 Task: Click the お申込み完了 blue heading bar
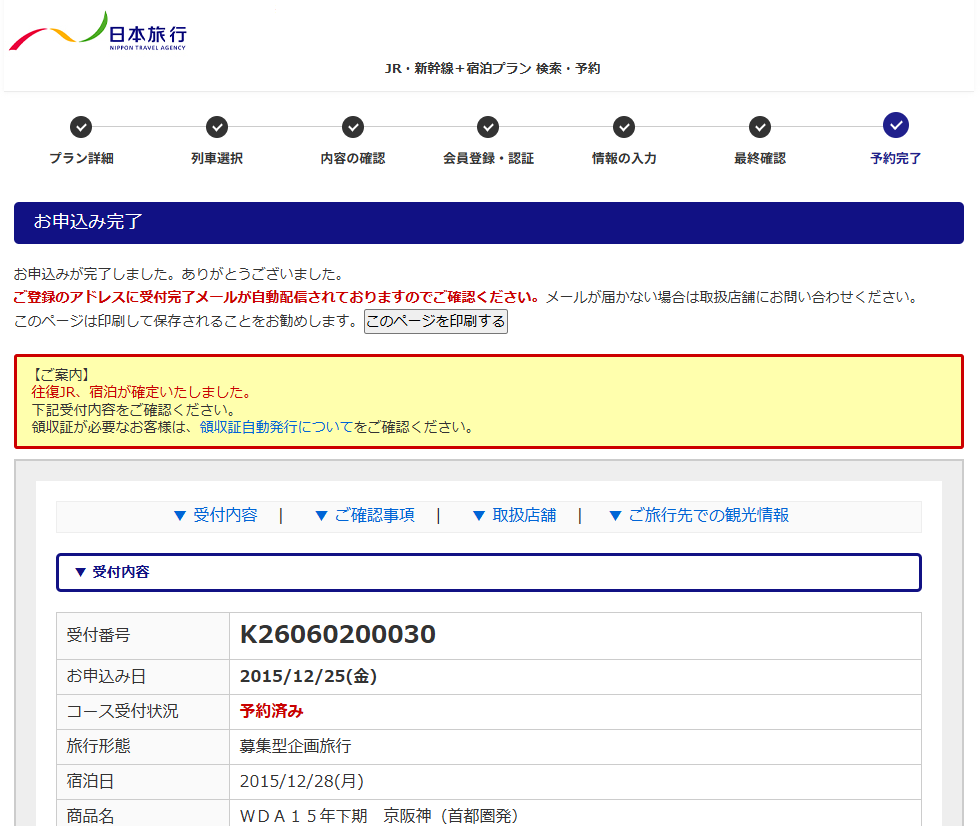click(489, 222)
